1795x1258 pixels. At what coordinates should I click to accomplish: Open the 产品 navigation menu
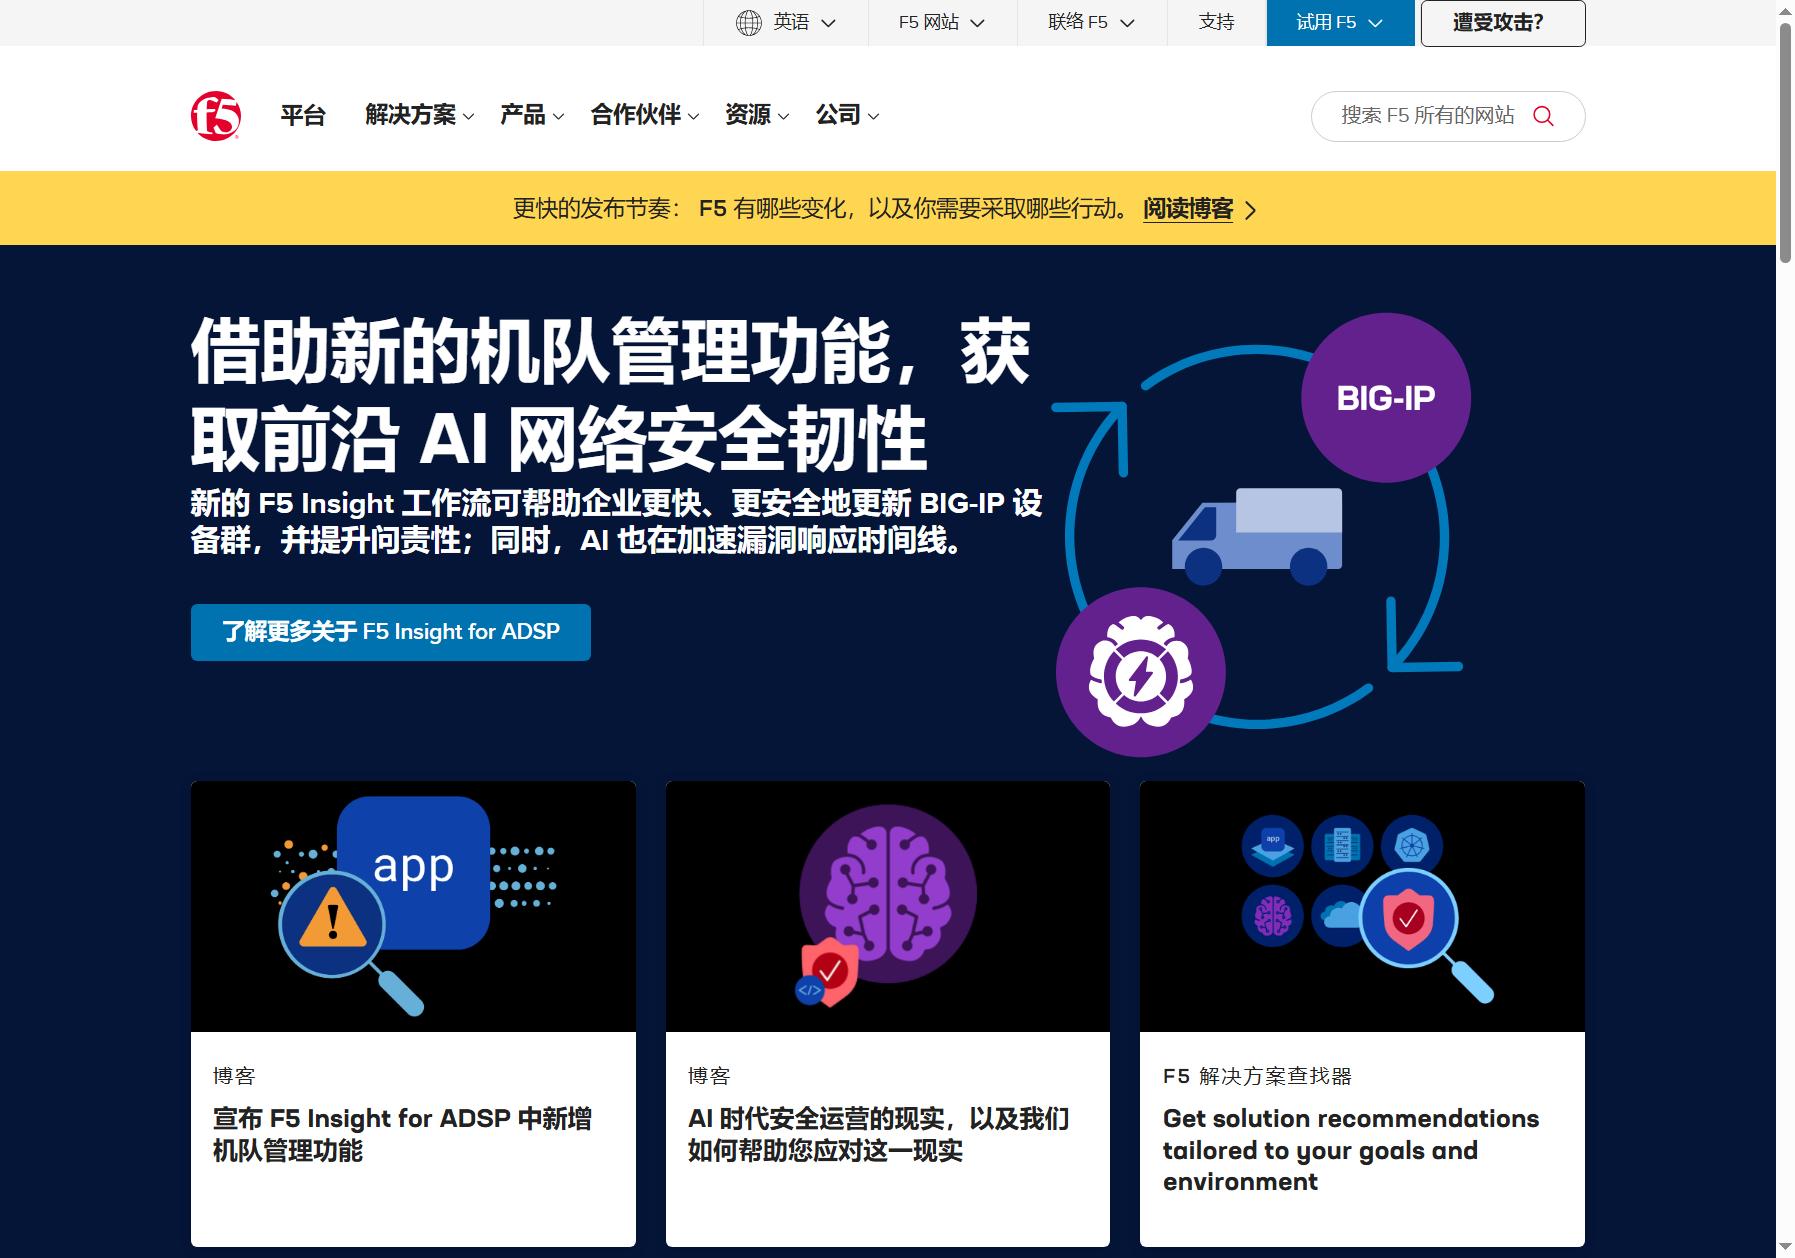(x=532, y=115)
